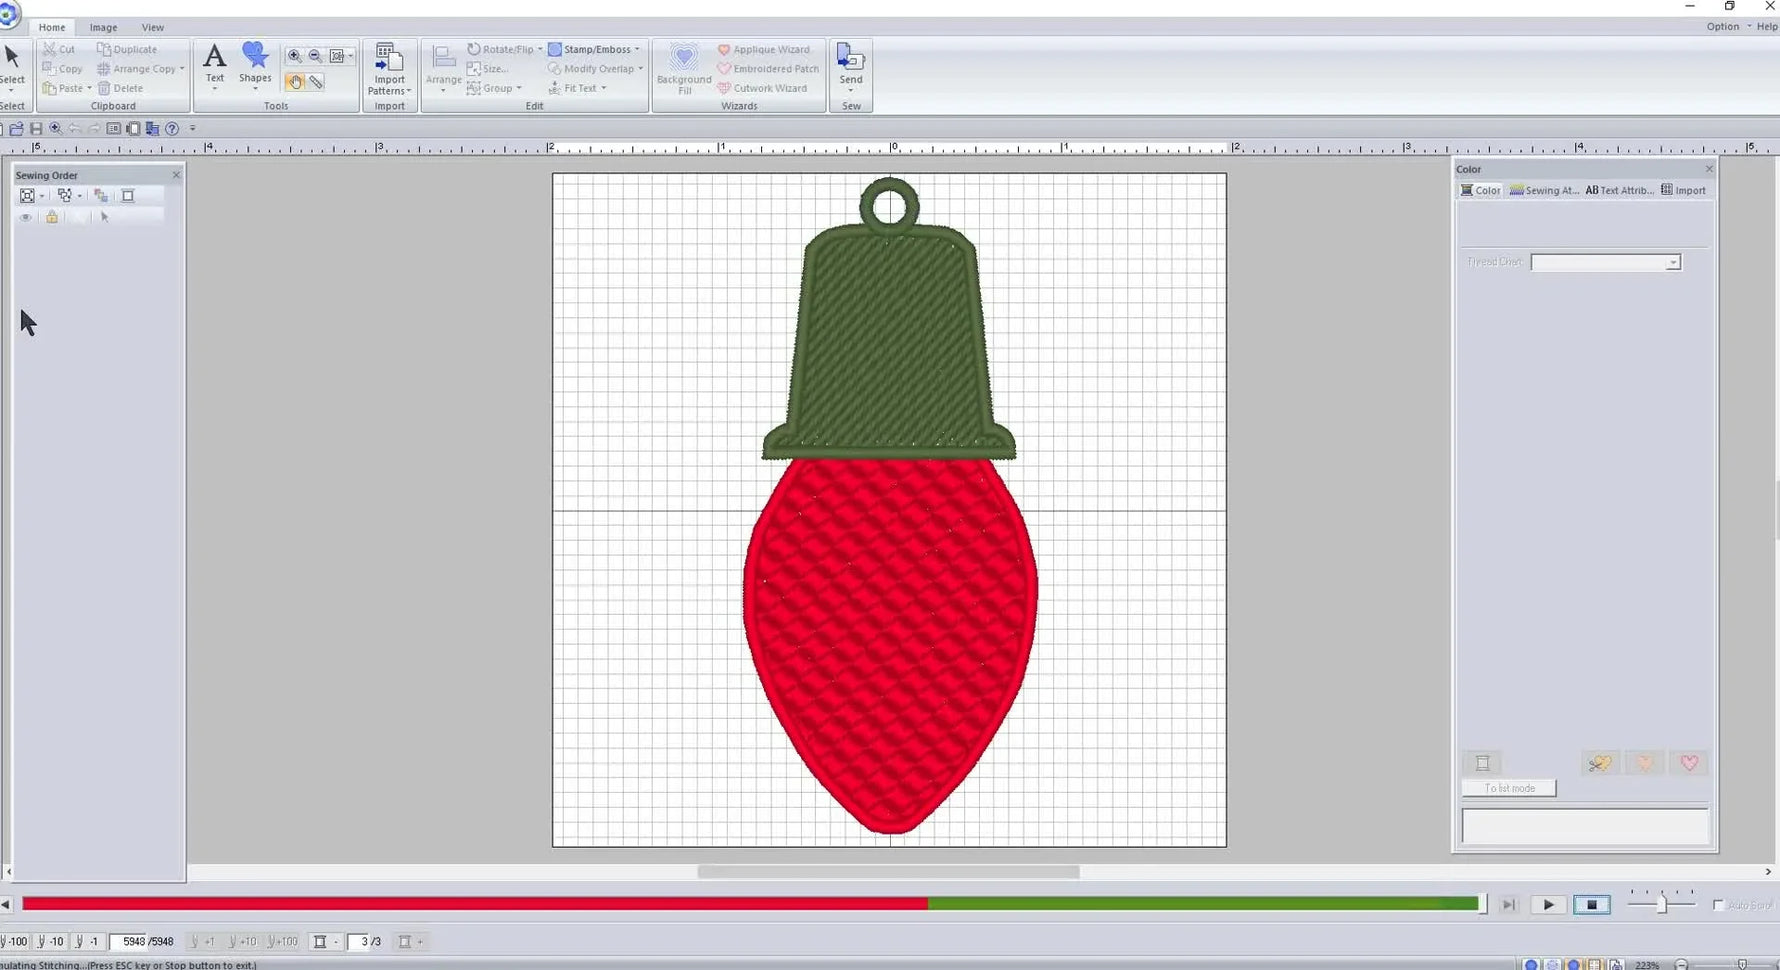This screenshot has height=970, width=1780.
Task: Click the Select arrow tool
Action: [x=12, y=65]
